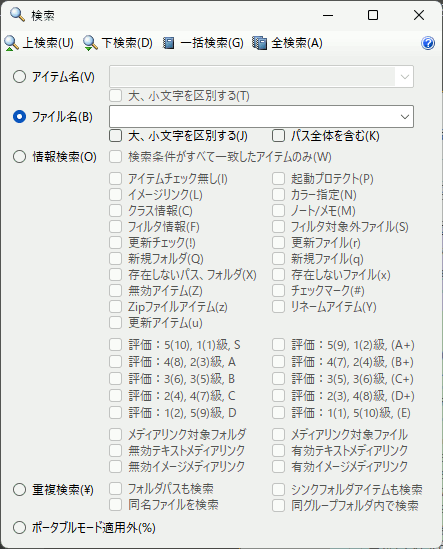Check クラス情報(C) option
This screenshot has height=549, width=443.
tap(116, 211)
